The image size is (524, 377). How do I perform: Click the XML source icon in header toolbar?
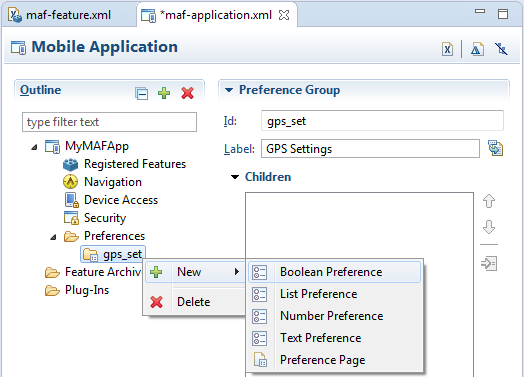[x=447, y=49]
